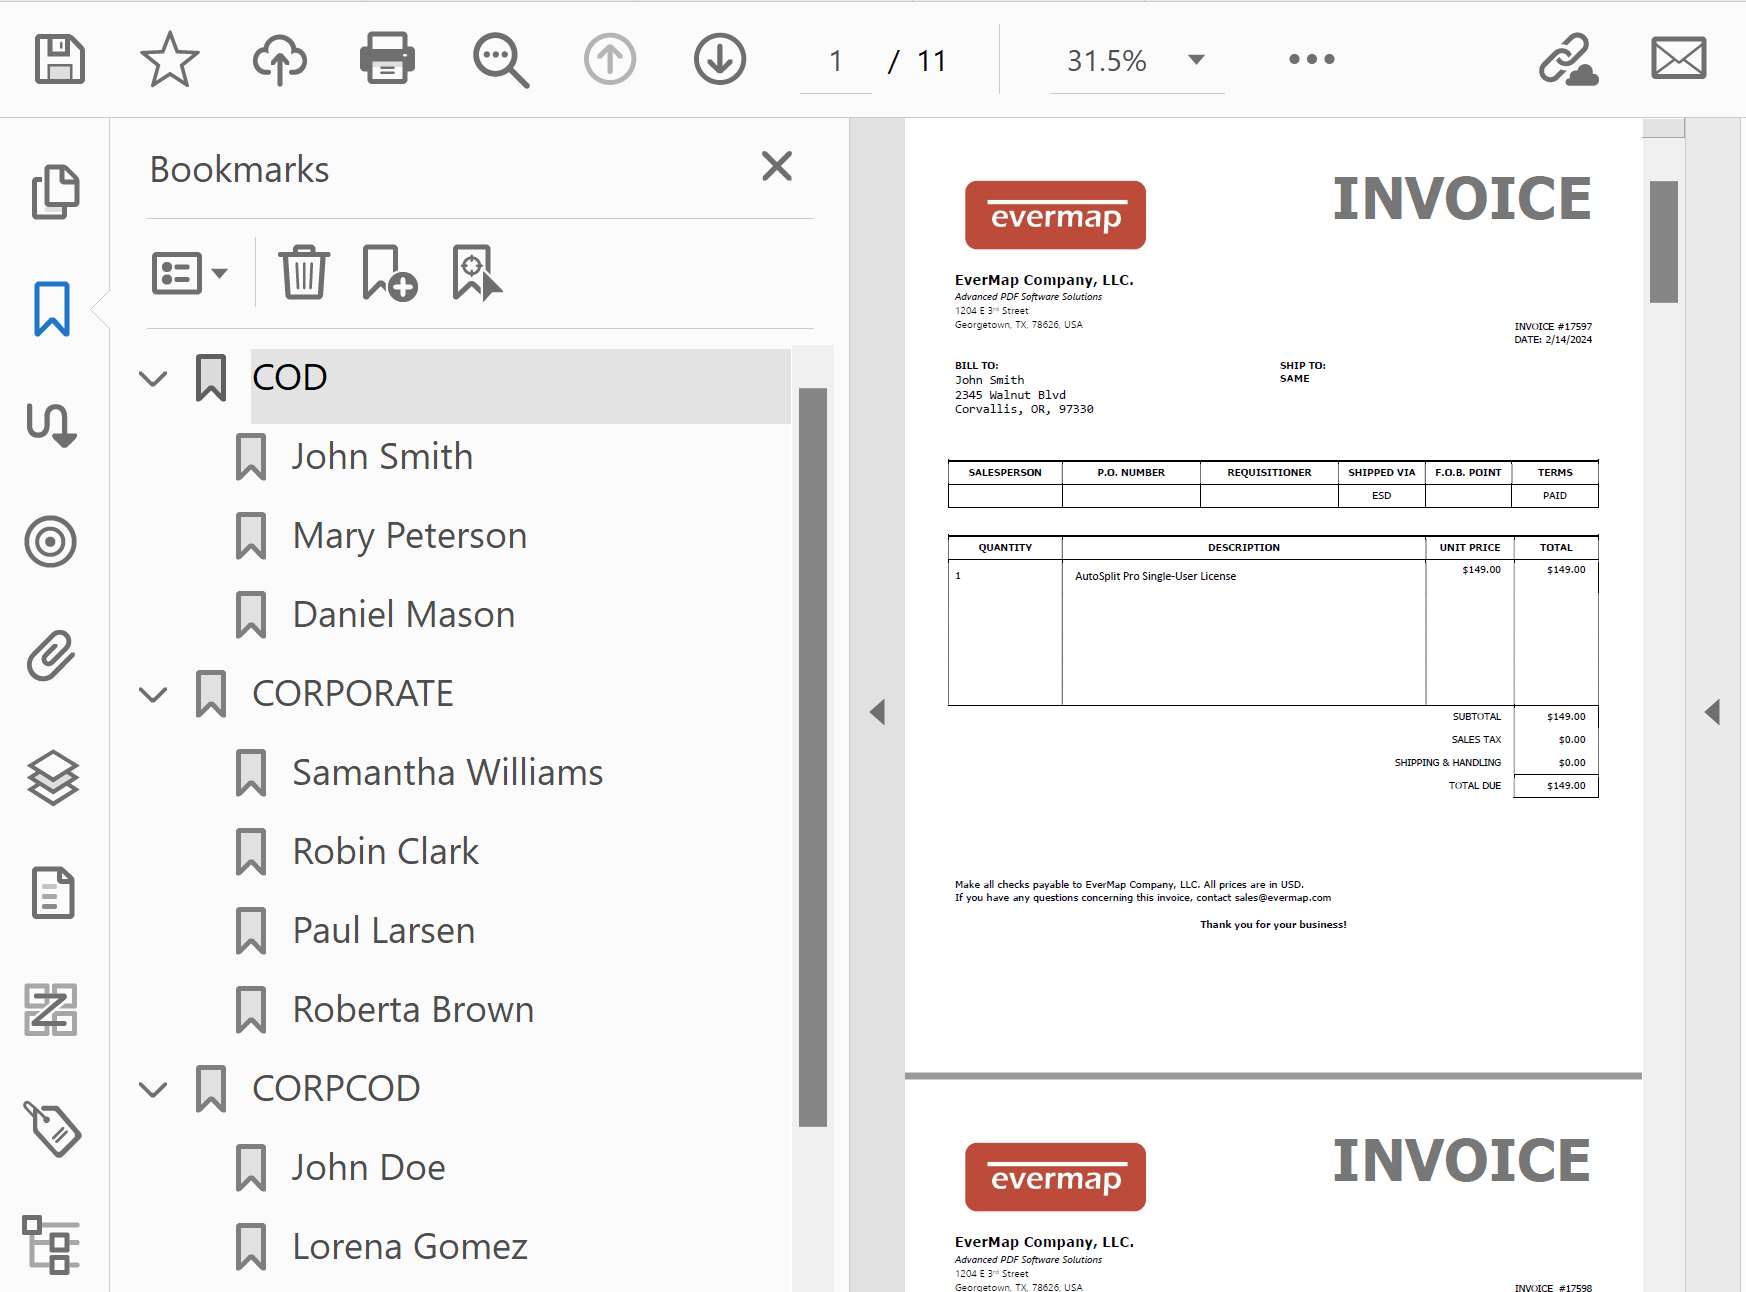Viewport: 1746px width, 1292px height.
Task: Go to the next page
Action: click(x=718, y=59)
